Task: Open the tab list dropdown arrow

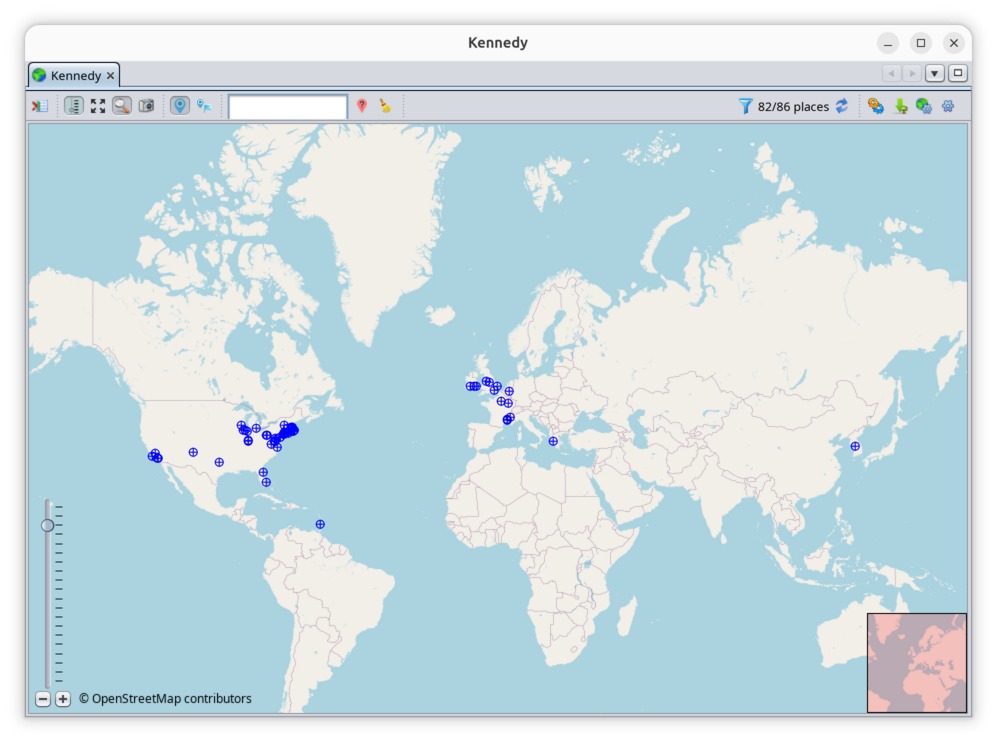Action: [935, 74]
